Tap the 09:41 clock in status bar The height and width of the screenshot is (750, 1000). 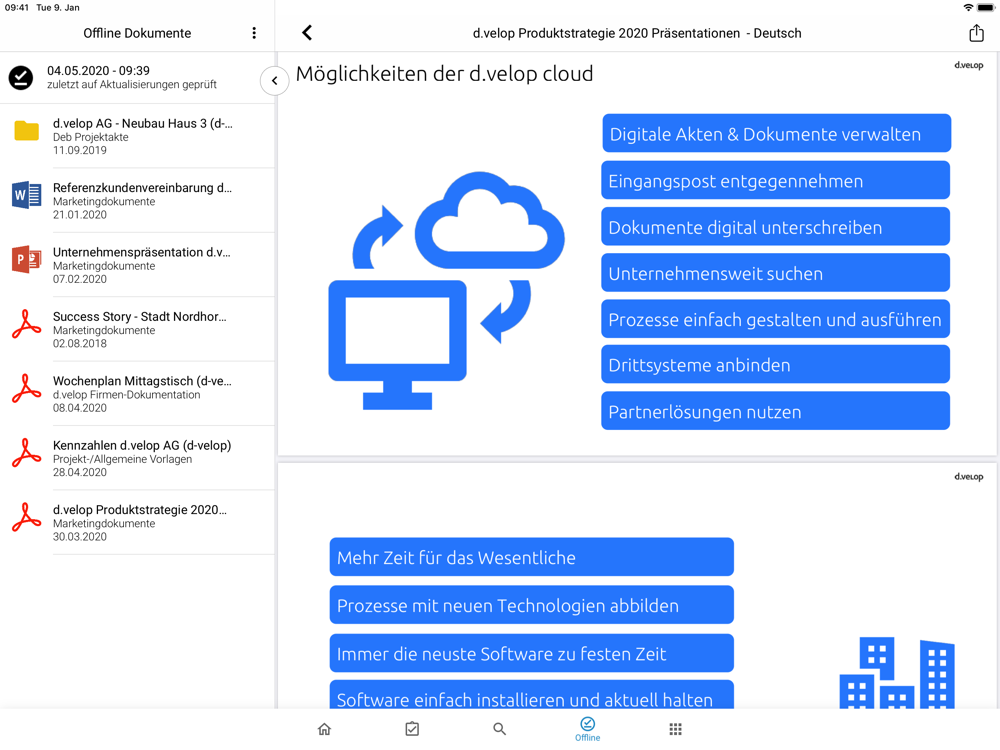[17, 8]
